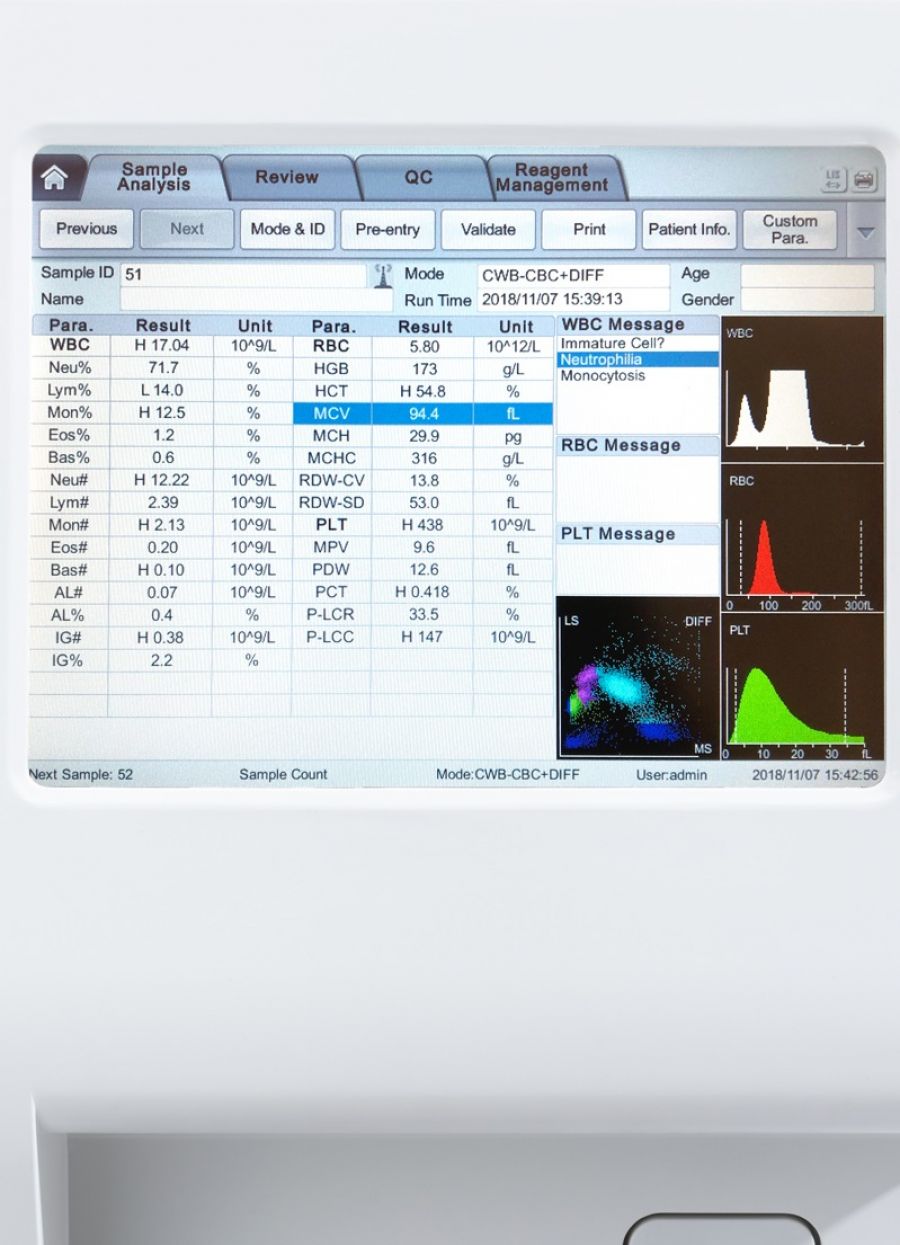Click the antenna icon beside Sample ID
The width and height of the screenshot is (900, 1245).
click(x=382, y=276)
